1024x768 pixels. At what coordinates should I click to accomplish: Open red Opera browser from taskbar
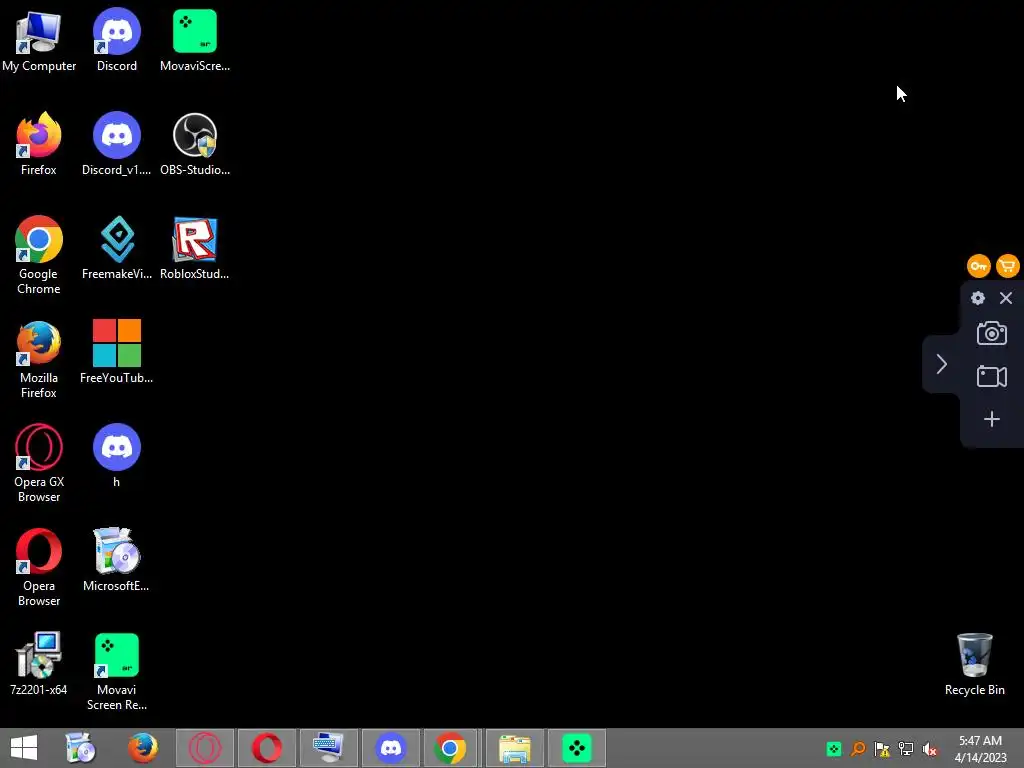click(266, 748)
